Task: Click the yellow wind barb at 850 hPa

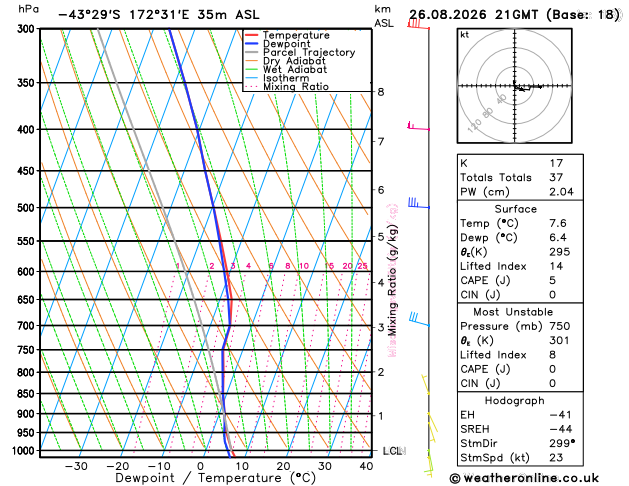Action: pyautogui.click(x=425, y=385)
